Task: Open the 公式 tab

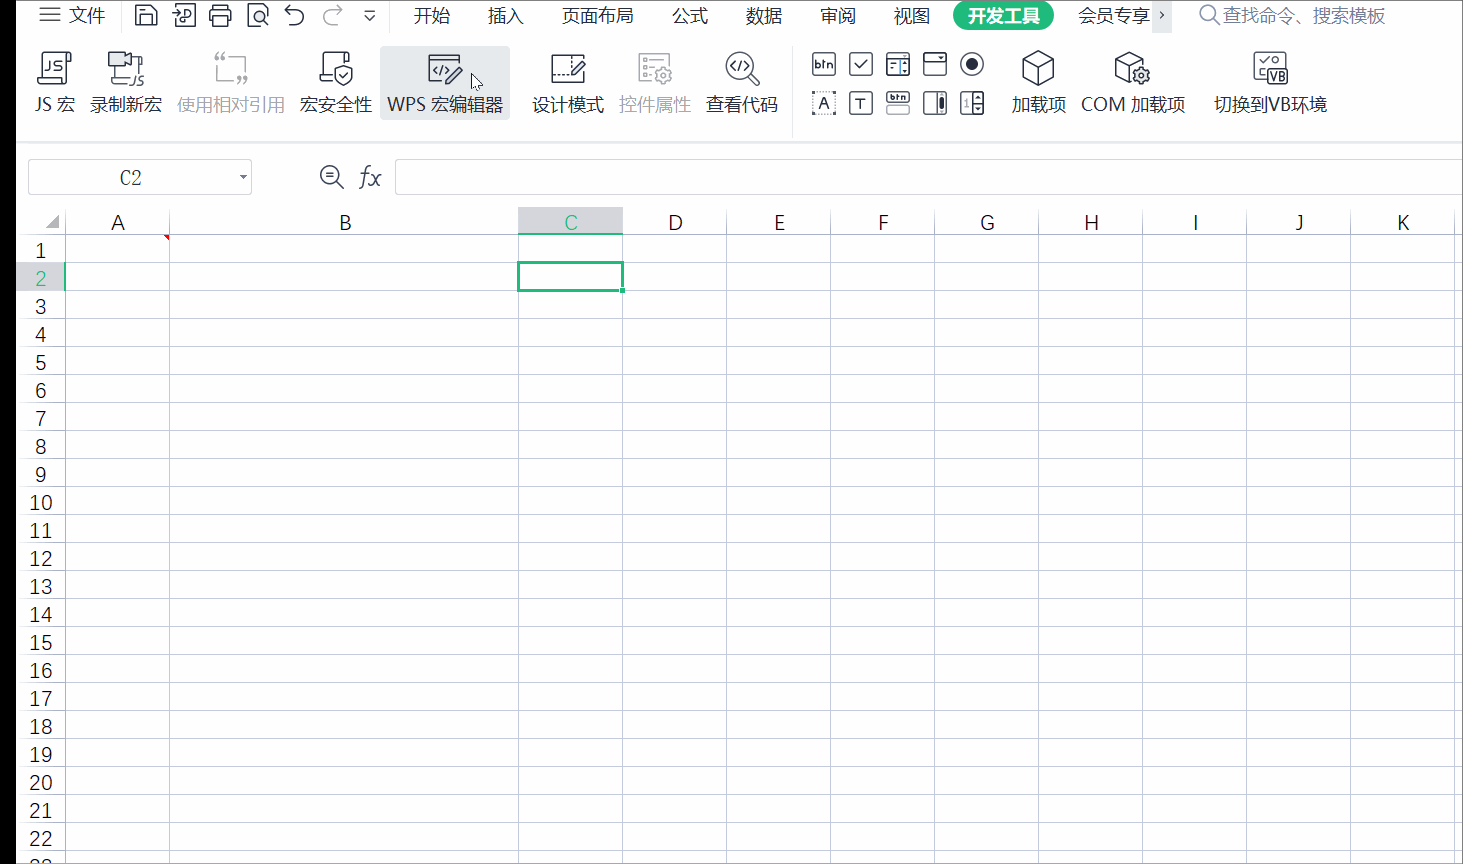Action: (x=690, y=16)
